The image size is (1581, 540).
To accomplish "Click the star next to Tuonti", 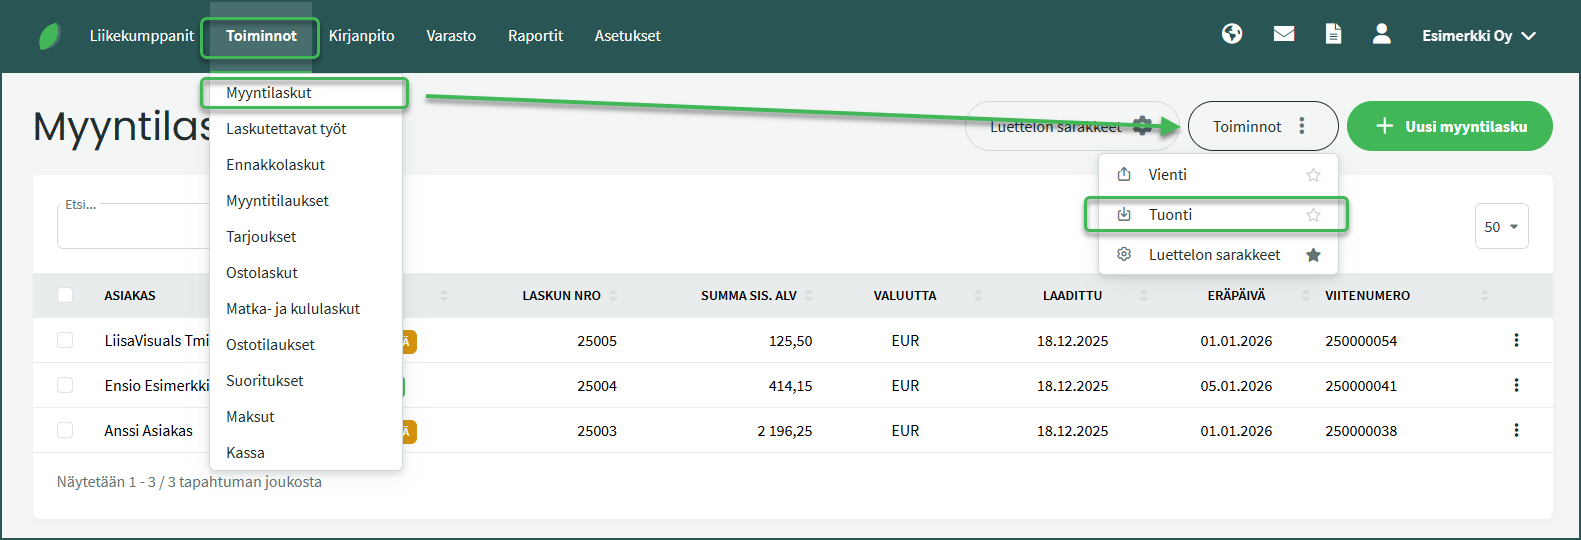I will pyautogui.click(x=1313, y=215).
